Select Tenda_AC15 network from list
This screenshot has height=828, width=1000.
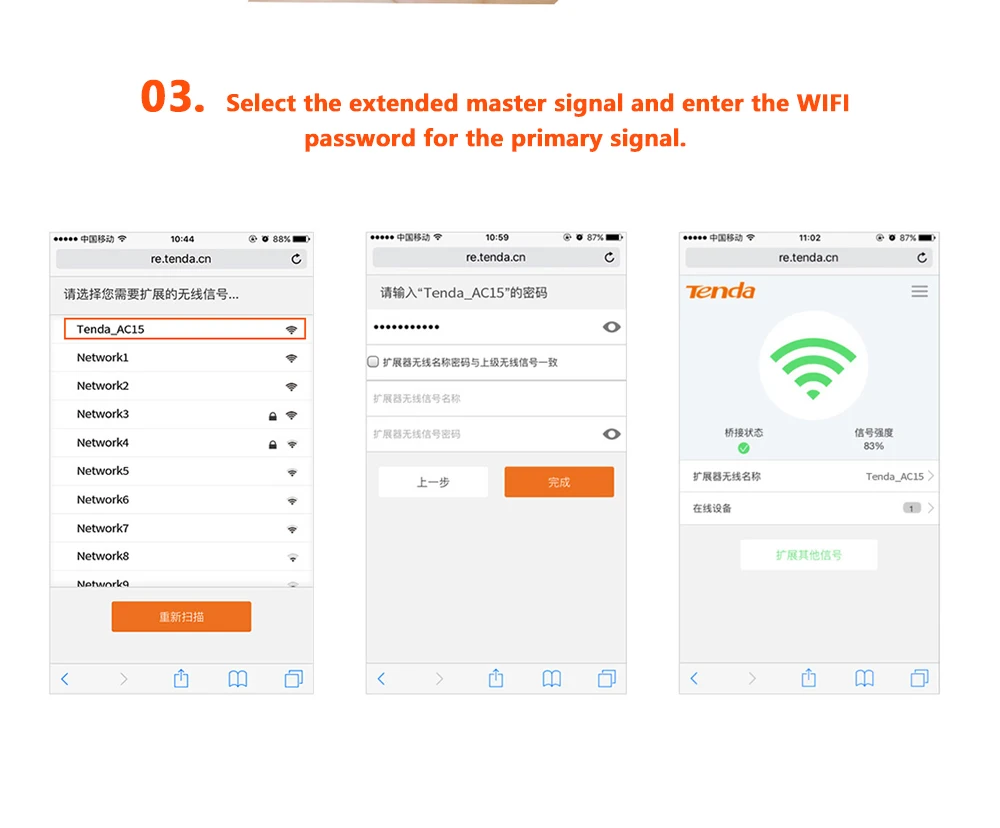185,329
